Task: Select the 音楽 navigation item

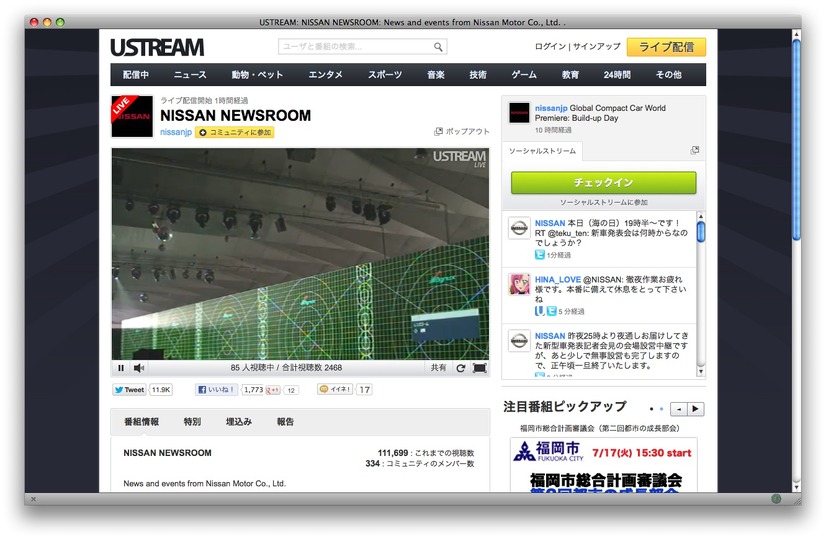Action: point(436,75)
